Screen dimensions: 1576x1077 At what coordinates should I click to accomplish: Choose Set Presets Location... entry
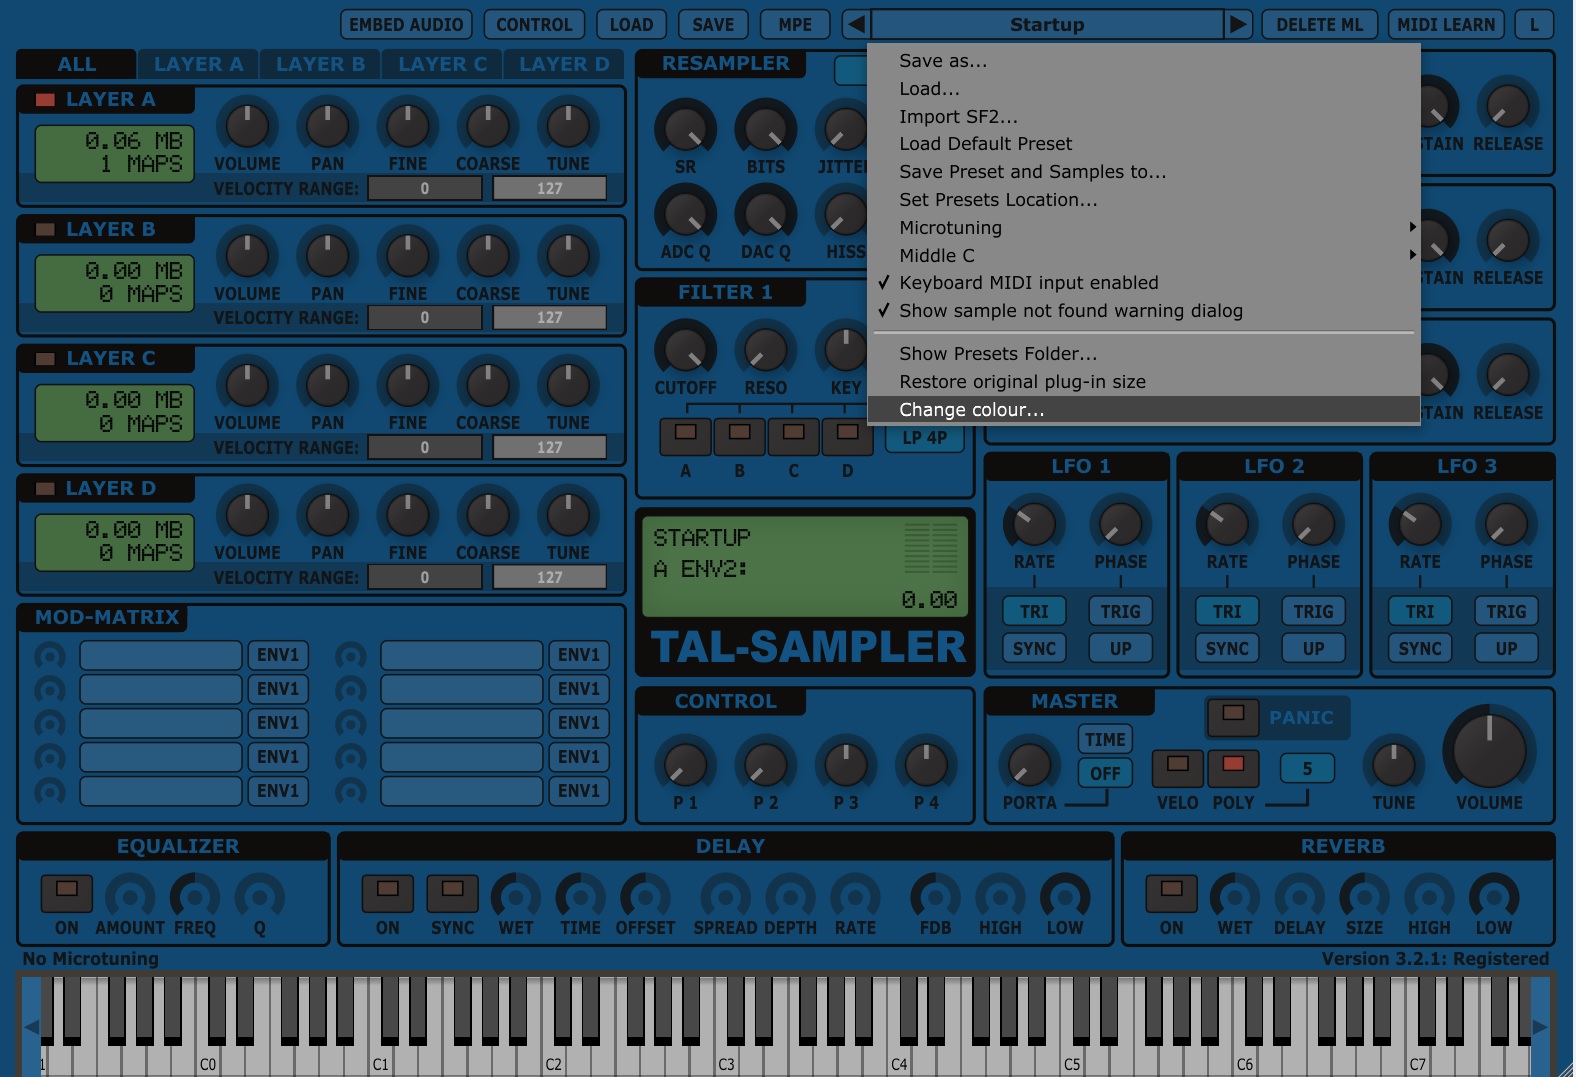[1144, 200]
